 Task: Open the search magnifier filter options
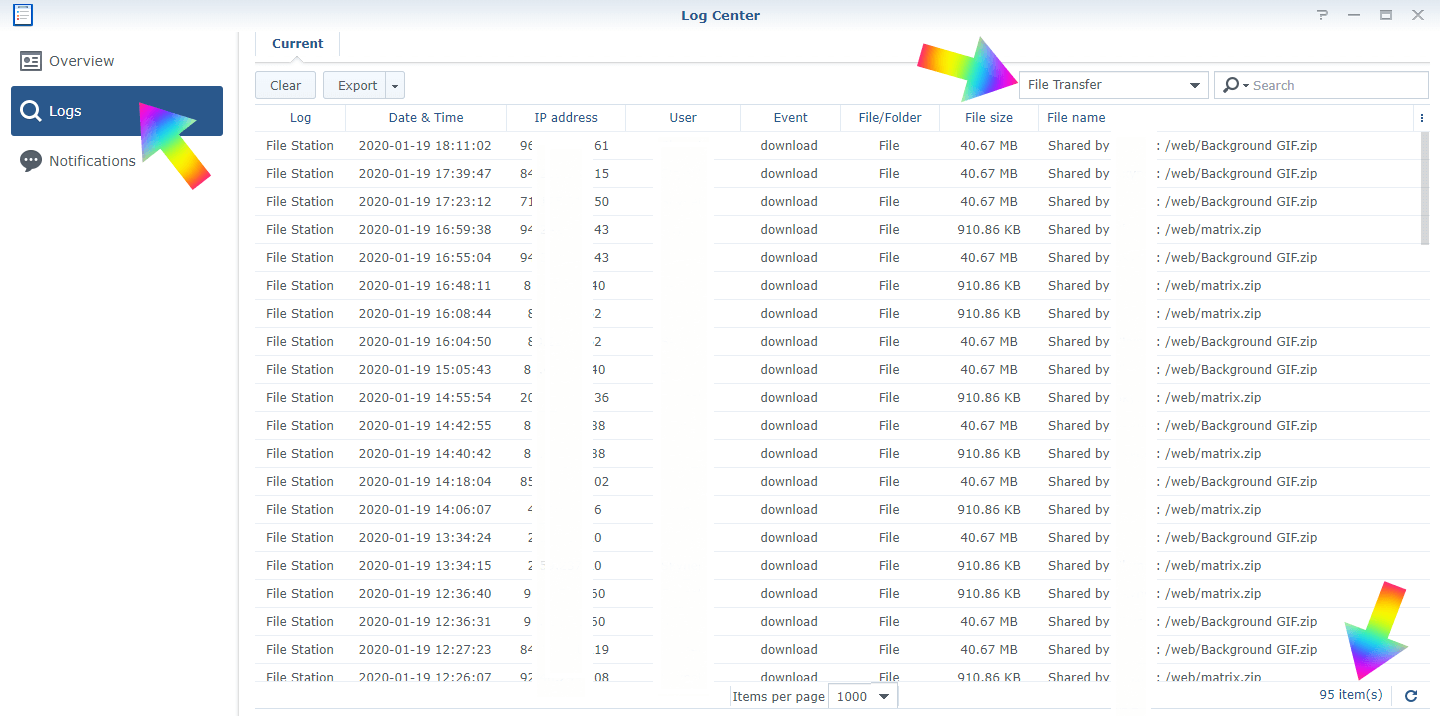click(1235, 85)
